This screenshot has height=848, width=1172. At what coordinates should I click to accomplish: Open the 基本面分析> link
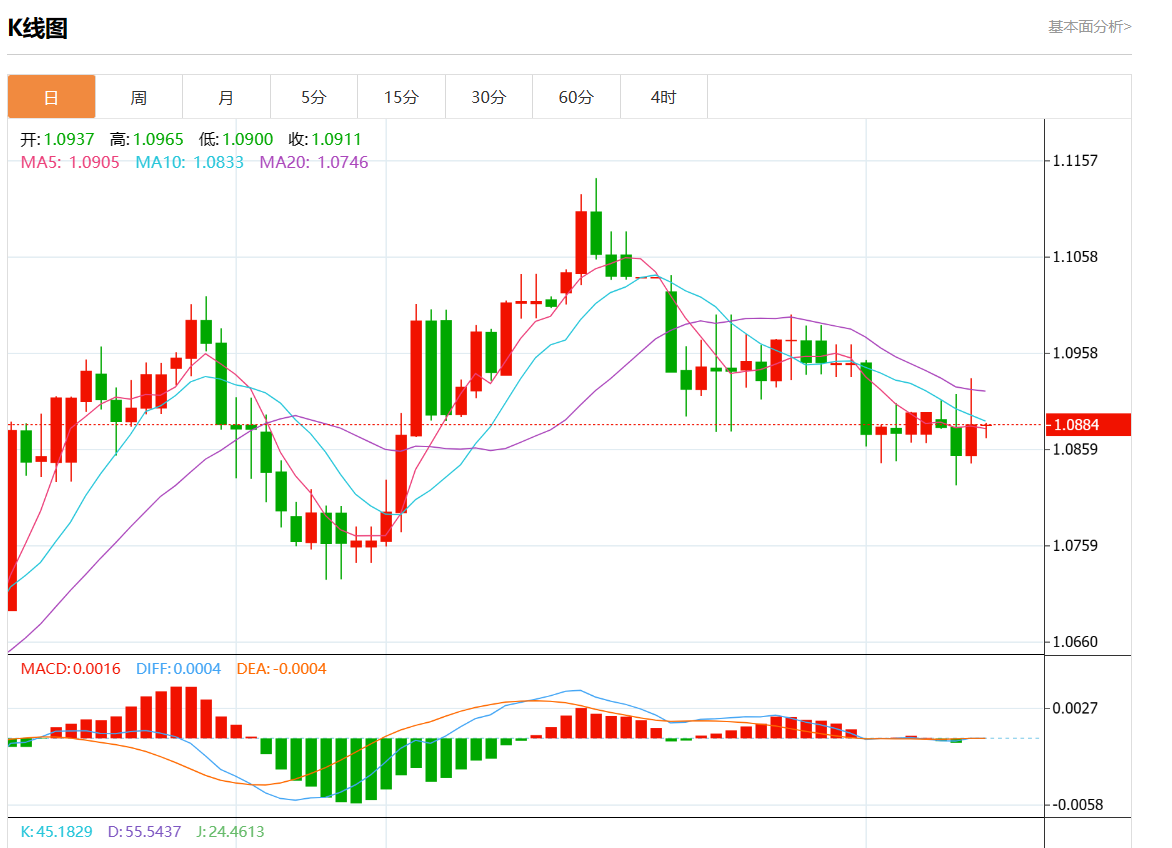[x=1089, y=27]
